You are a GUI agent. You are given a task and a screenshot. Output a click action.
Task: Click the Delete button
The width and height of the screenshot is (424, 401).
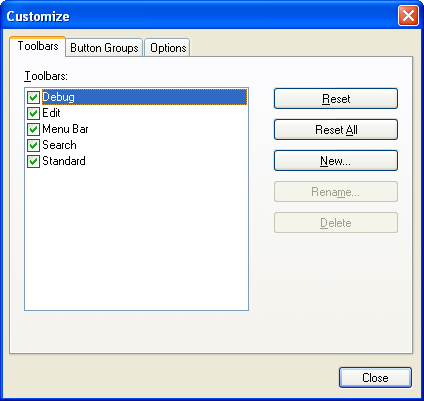click(336, 223)
